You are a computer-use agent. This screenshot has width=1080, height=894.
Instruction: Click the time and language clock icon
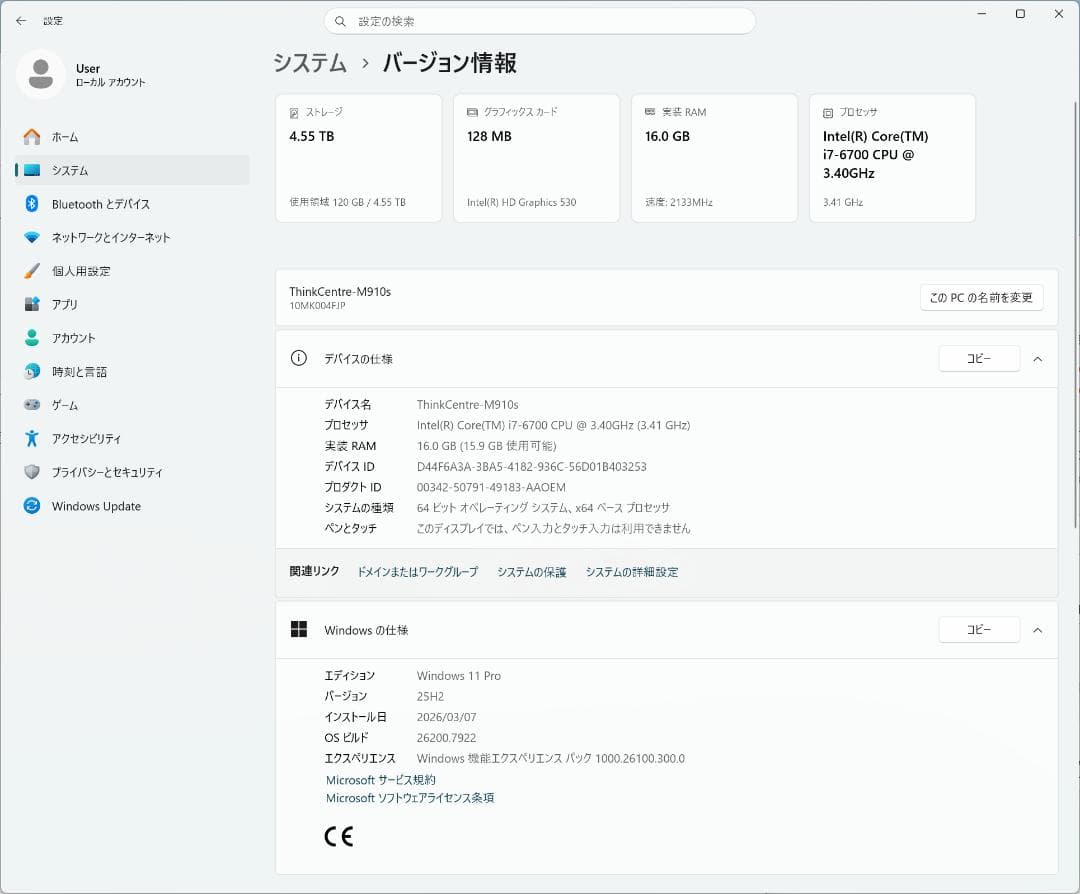click(x=32, y=371)
